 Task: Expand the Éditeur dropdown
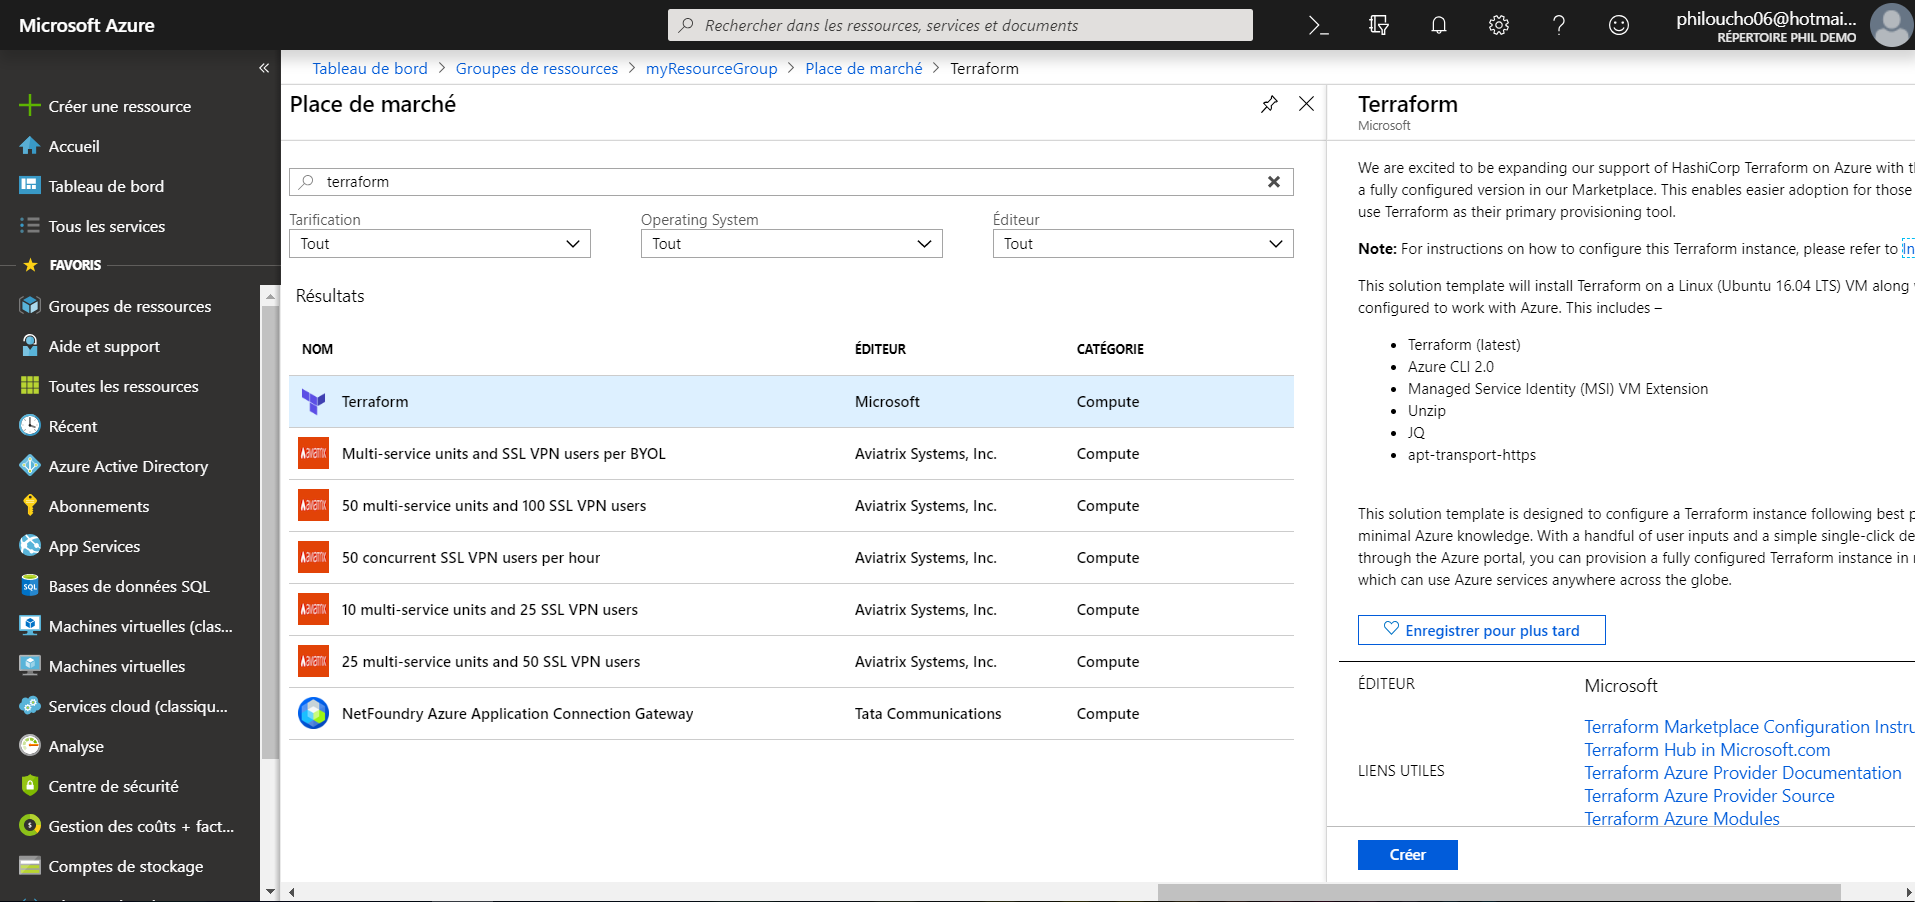click(1143, 244)
